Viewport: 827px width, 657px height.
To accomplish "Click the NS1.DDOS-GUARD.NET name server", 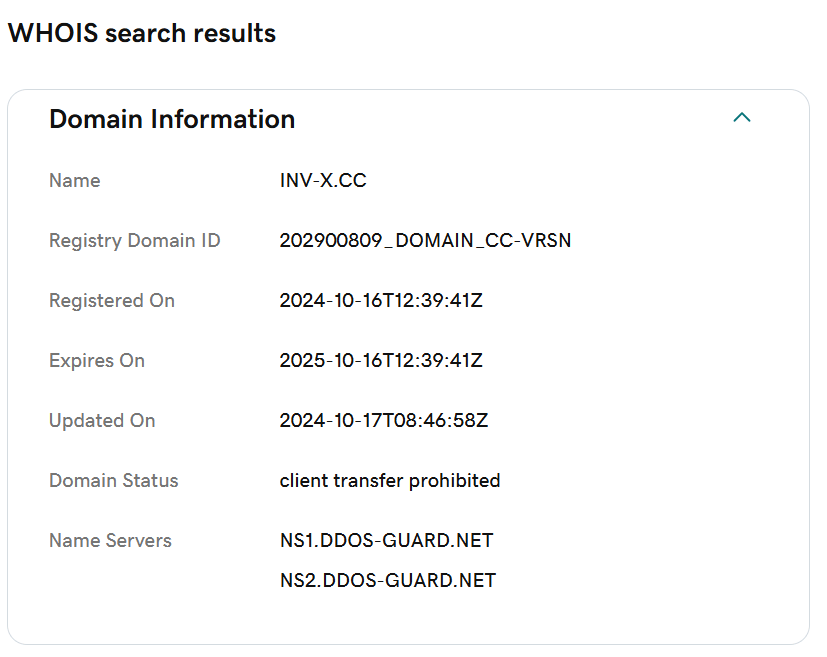I will 387,540.
